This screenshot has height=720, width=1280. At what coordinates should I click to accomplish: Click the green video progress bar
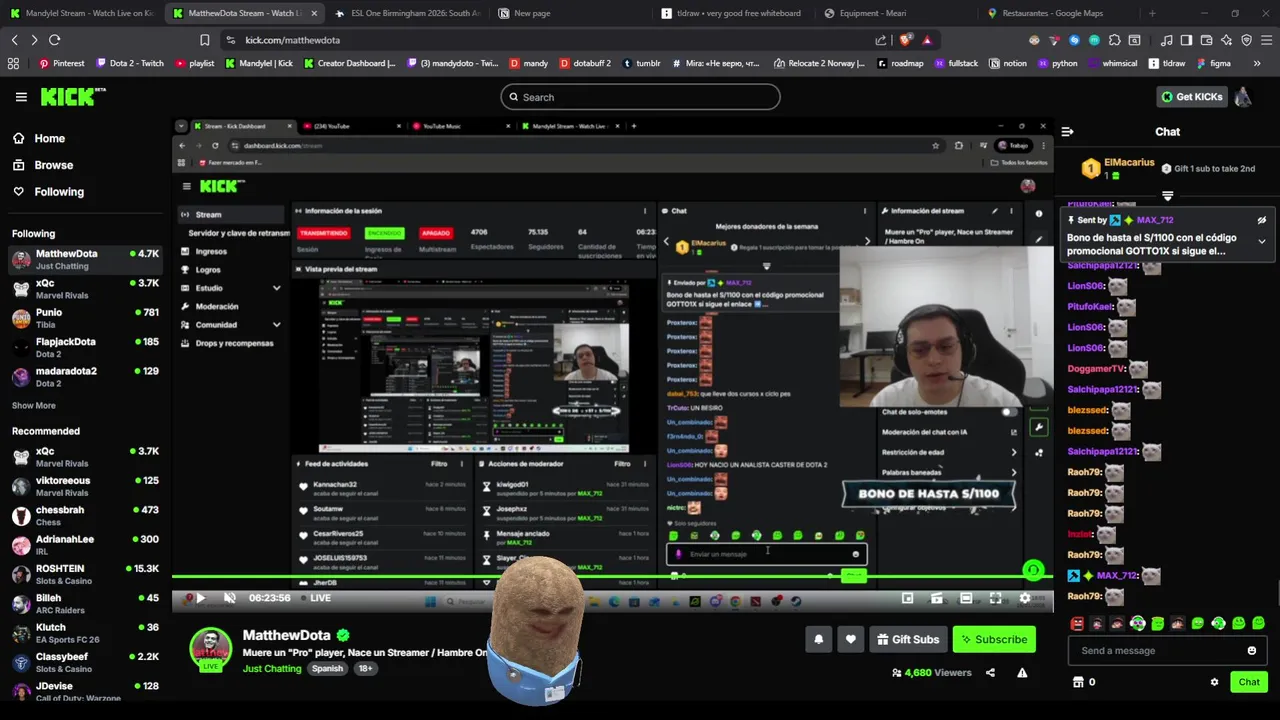(x=612, y=577)
